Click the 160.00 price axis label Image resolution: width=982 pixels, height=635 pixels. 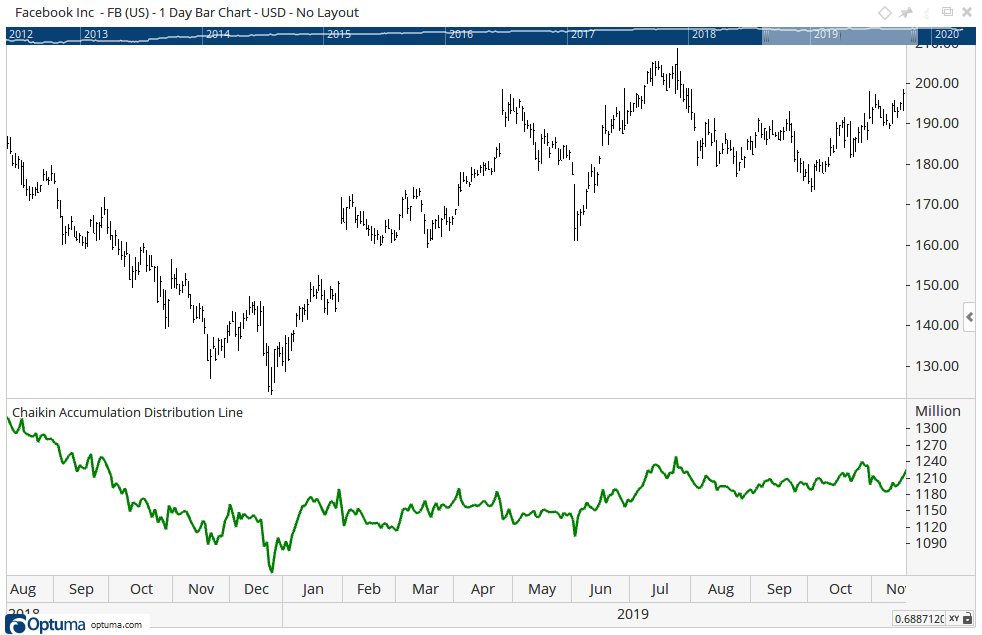click(x=937, y=245)
